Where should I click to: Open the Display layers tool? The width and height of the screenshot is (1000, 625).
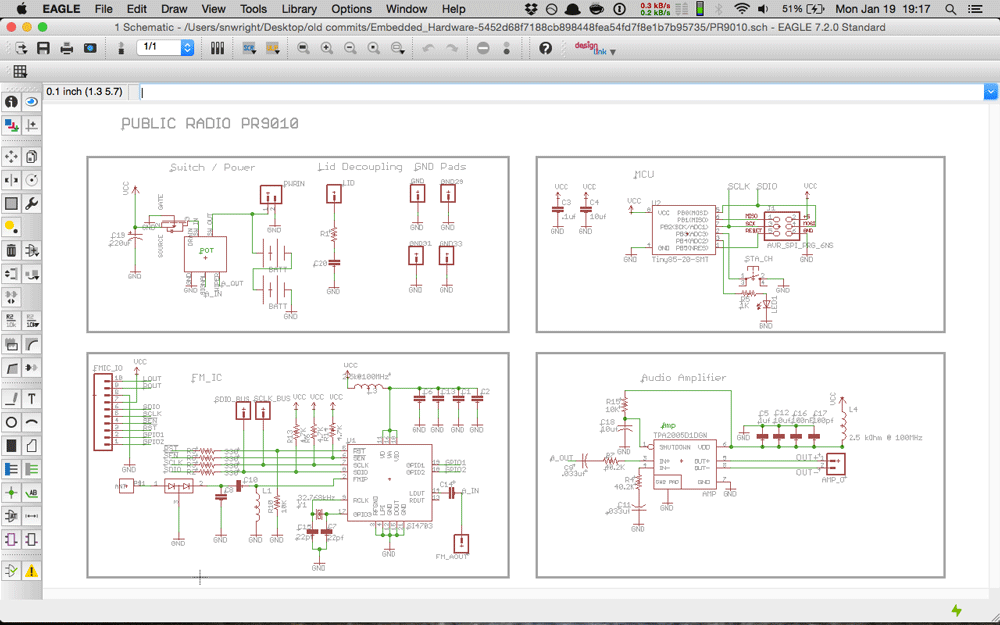[11, 125]
